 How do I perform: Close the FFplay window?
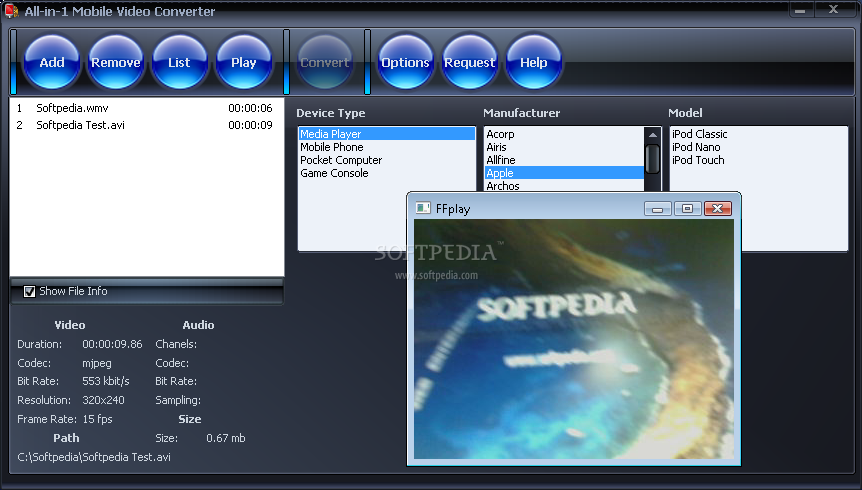point(717,209)
